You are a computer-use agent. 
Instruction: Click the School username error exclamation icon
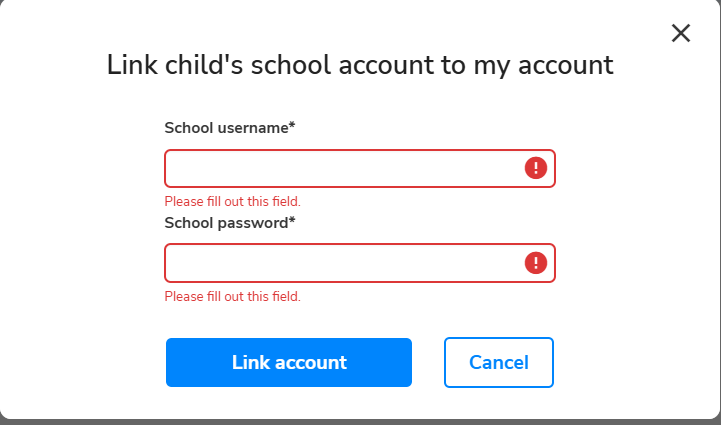(536, 168)
